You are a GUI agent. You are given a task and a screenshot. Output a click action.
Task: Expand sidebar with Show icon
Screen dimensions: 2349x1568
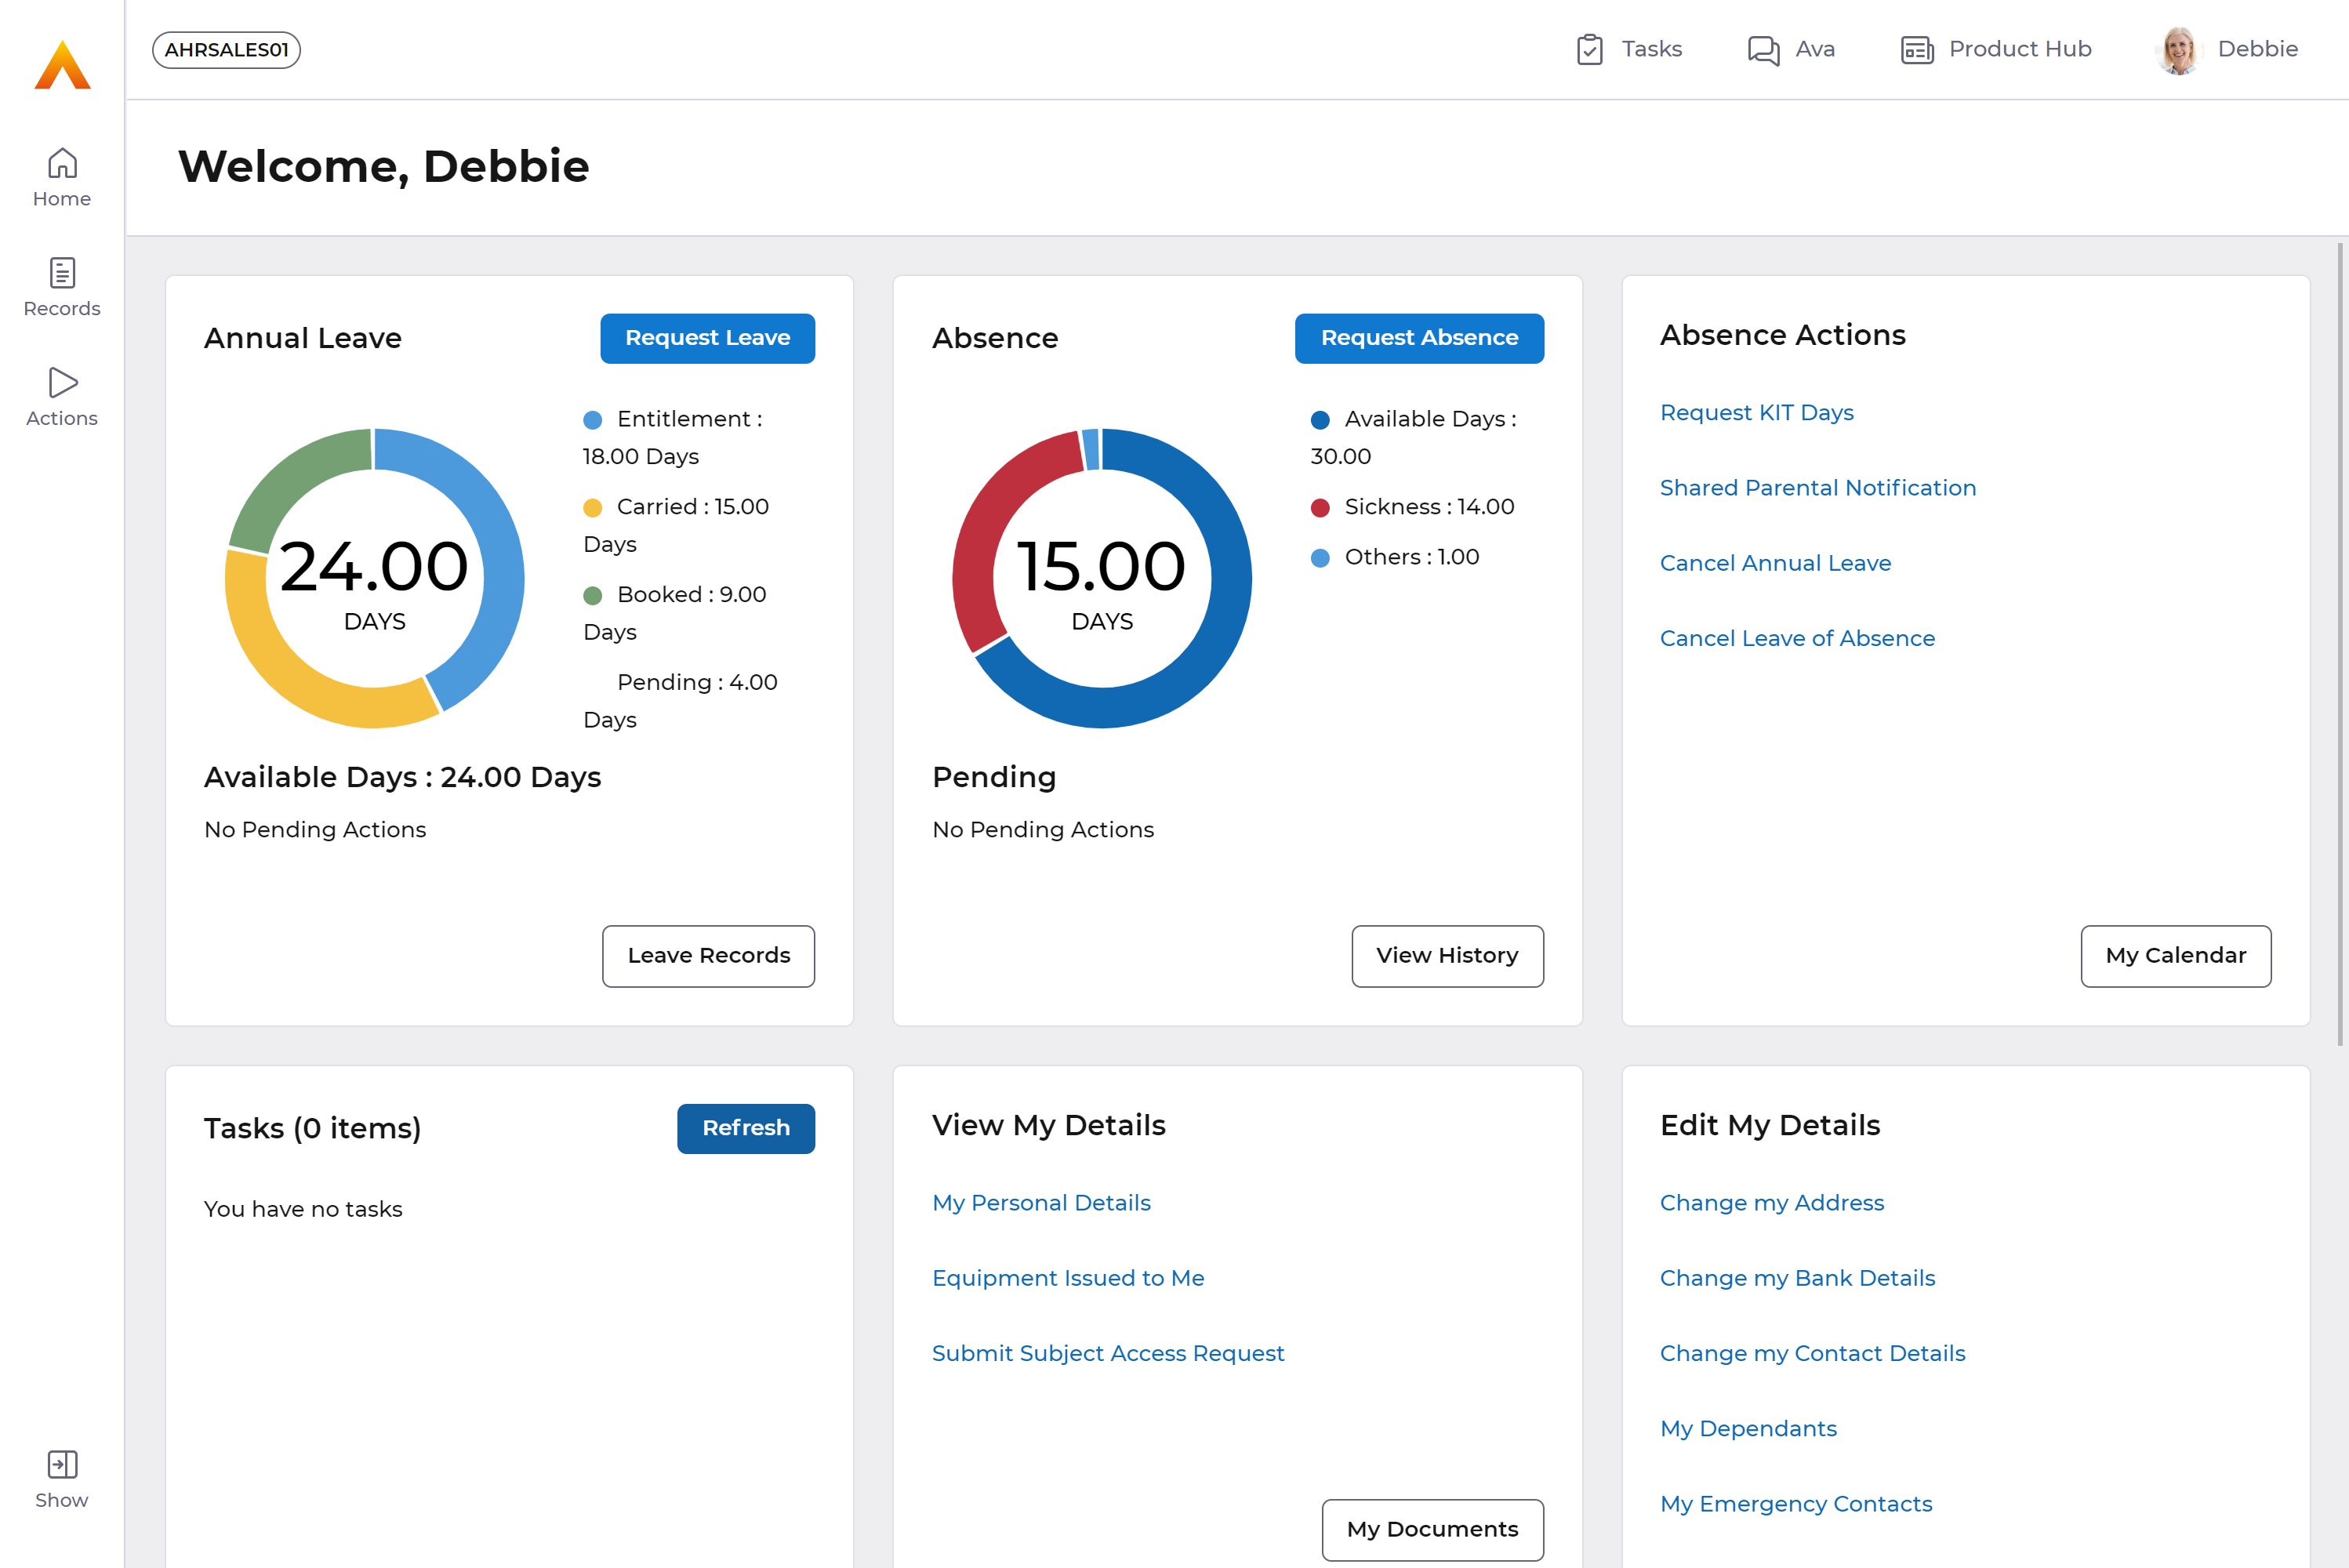click(x=62, y=1465)
